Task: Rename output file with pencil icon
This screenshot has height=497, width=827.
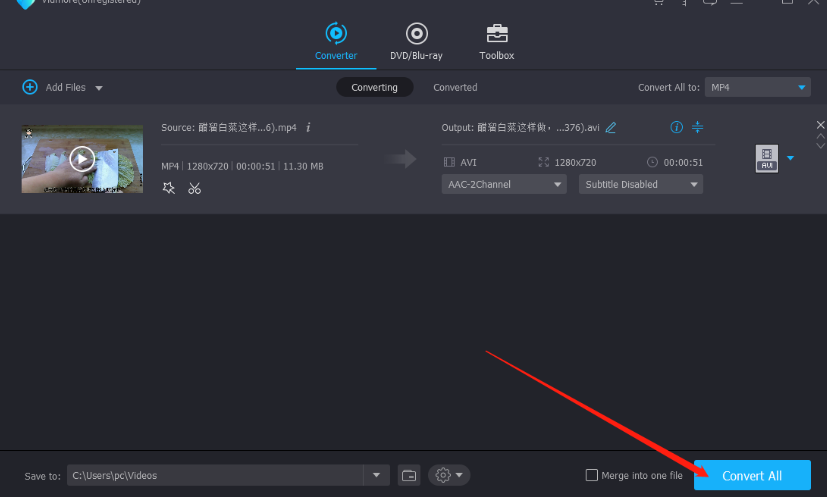Action: pyautogui.click(x=611, y=127)
